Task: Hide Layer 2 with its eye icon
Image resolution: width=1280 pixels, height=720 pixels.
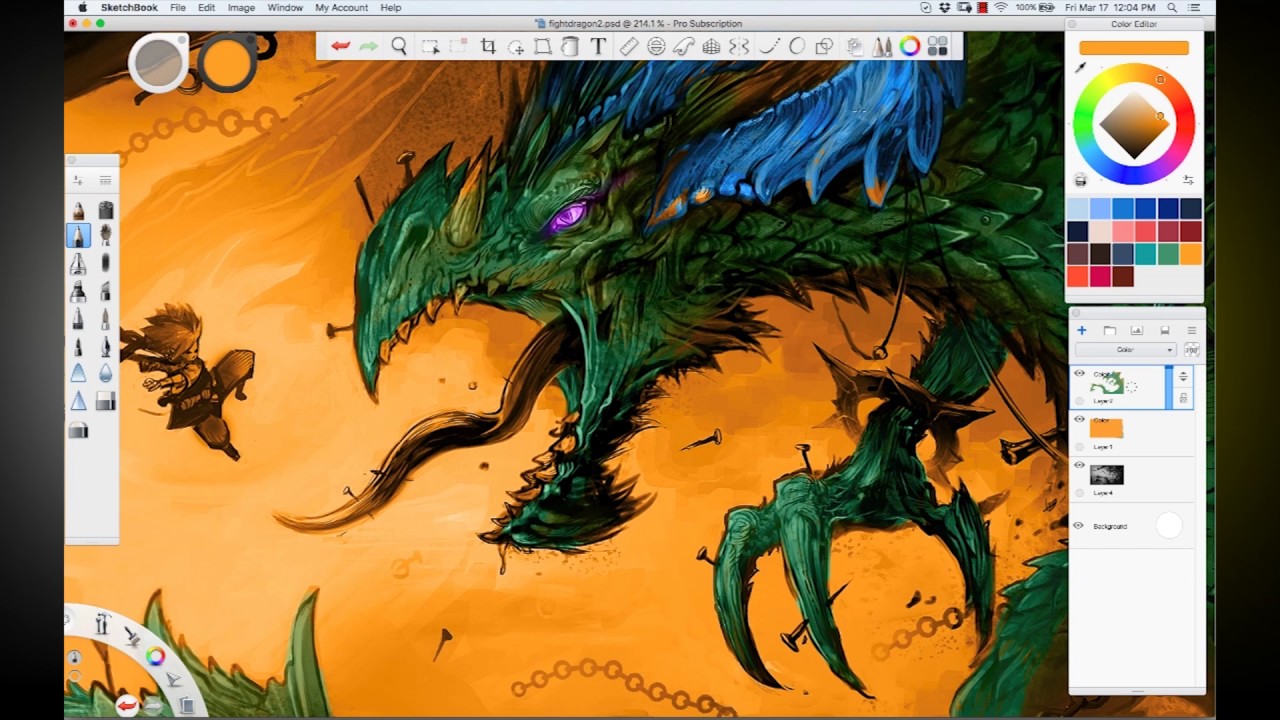Action: (1078, 374)
